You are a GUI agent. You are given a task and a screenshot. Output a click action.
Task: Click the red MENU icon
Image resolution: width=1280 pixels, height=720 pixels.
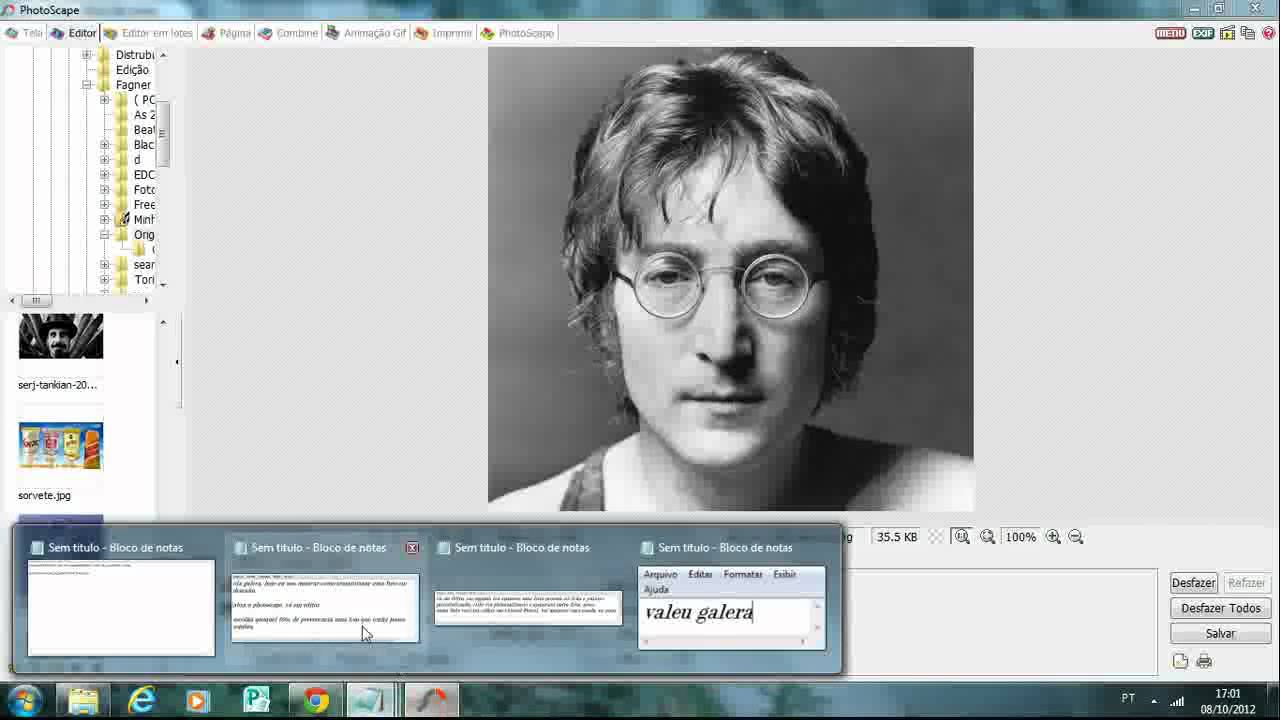coord(1170,33)
